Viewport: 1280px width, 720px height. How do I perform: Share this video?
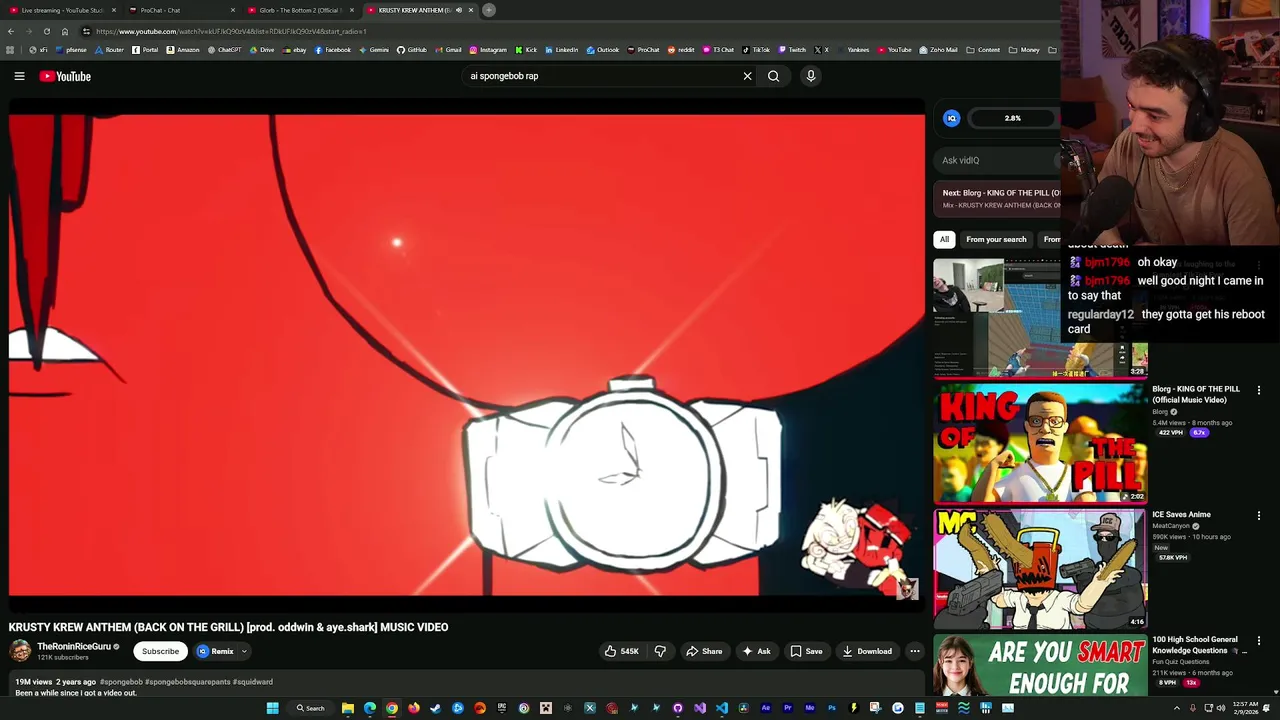point(704,651)
